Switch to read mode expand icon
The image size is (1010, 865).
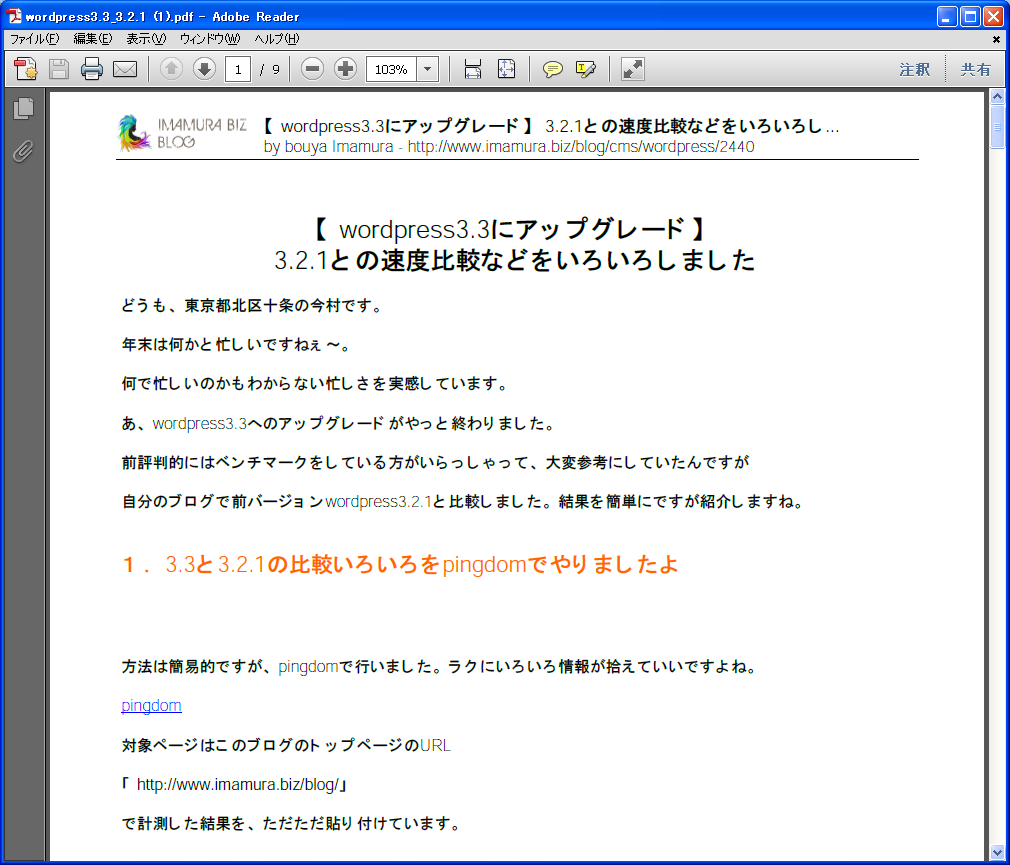pyautogui.click(x=633, y=69)
